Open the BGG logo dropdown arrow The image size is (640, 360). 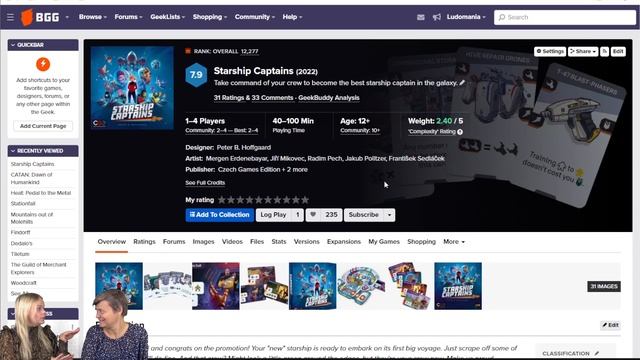point(67,17)
